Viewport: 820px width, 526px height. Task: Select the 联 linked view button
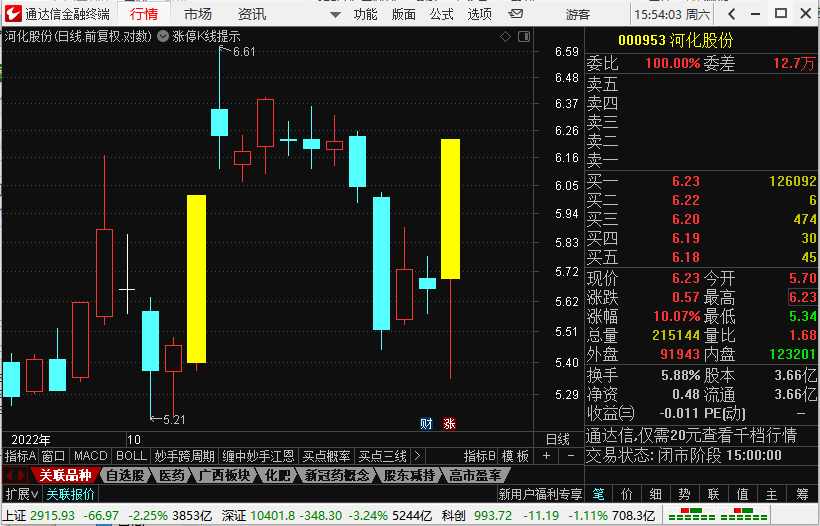click(714, 494)
